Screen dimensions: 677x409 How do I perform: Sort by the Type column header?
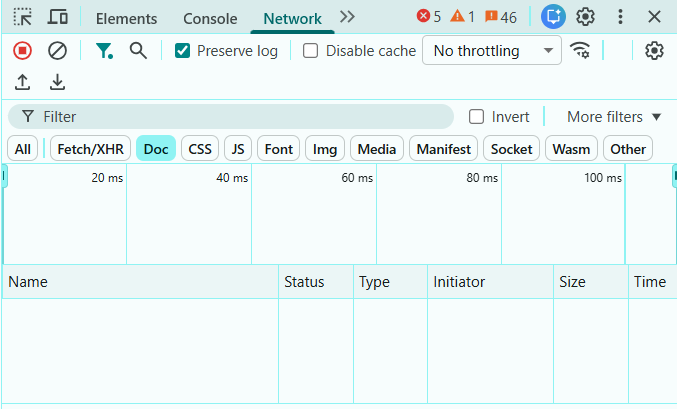pyautogui.click(x=390, y=282)
